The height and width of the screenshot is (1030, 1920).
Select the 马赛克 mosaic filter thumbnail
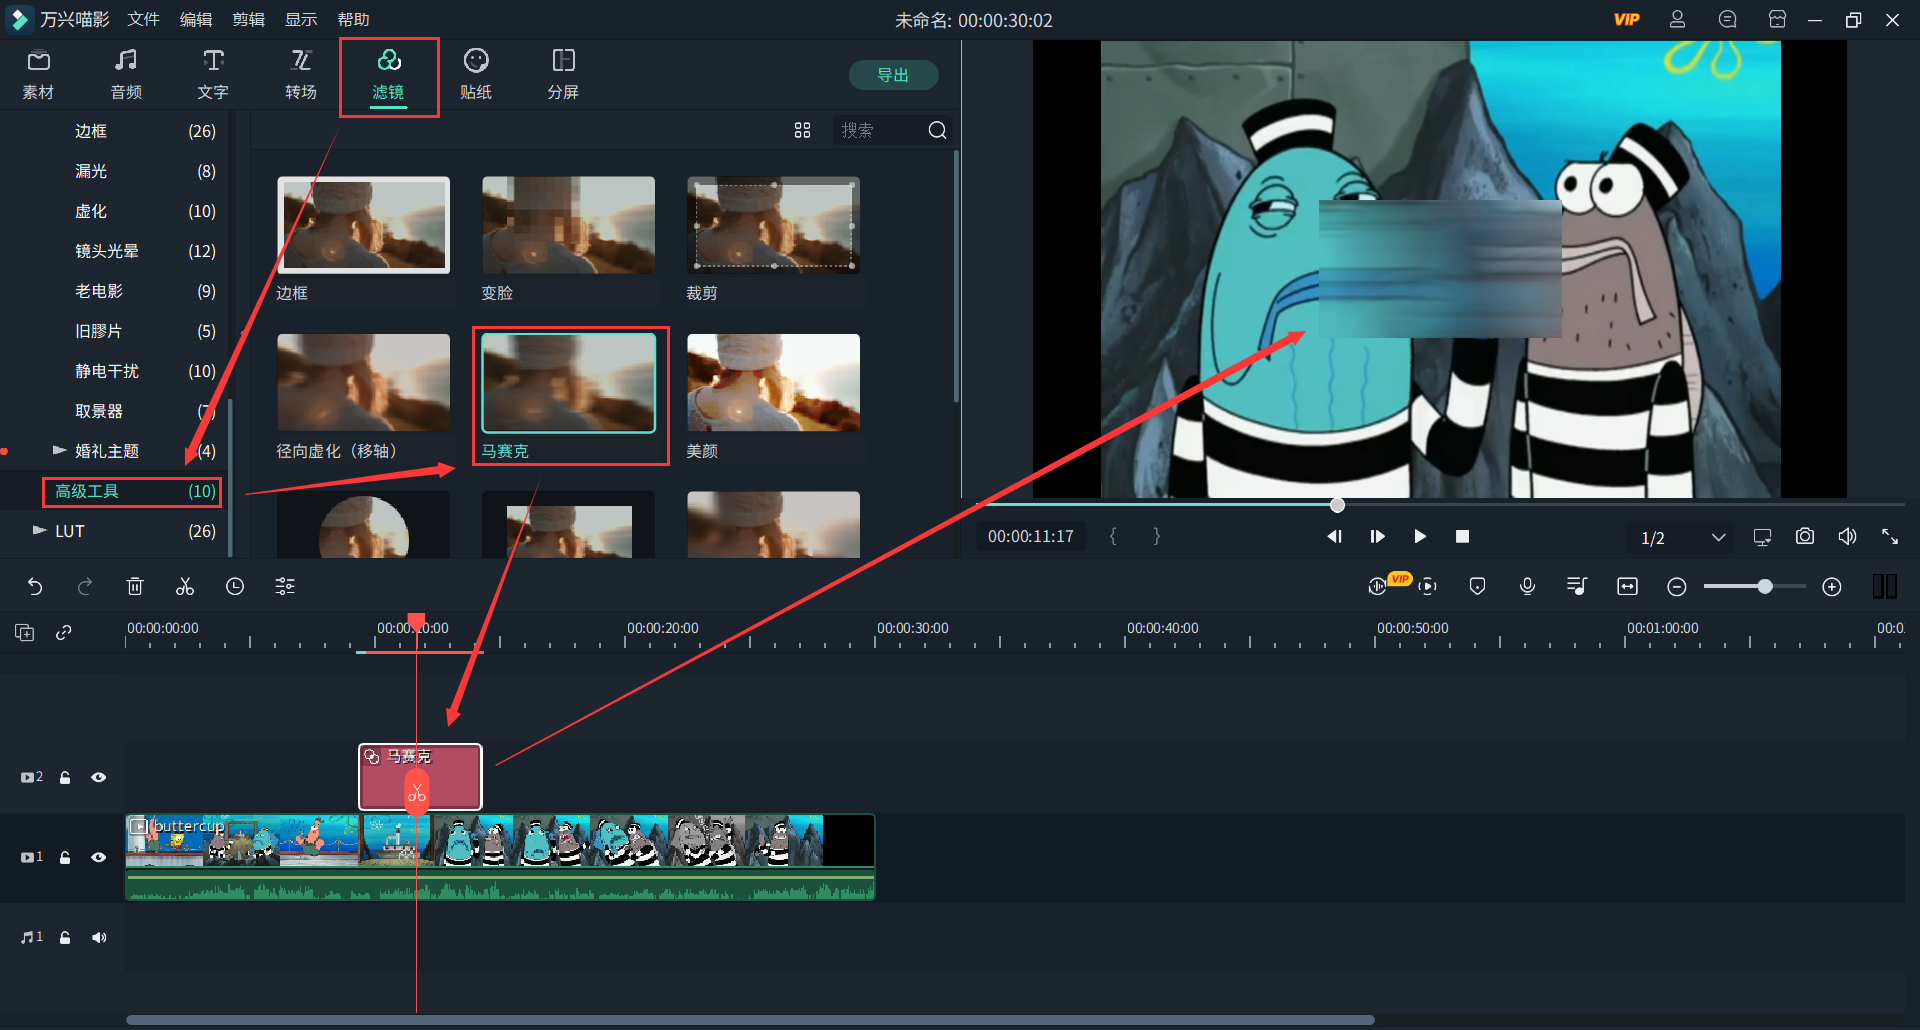coord(569,384)
